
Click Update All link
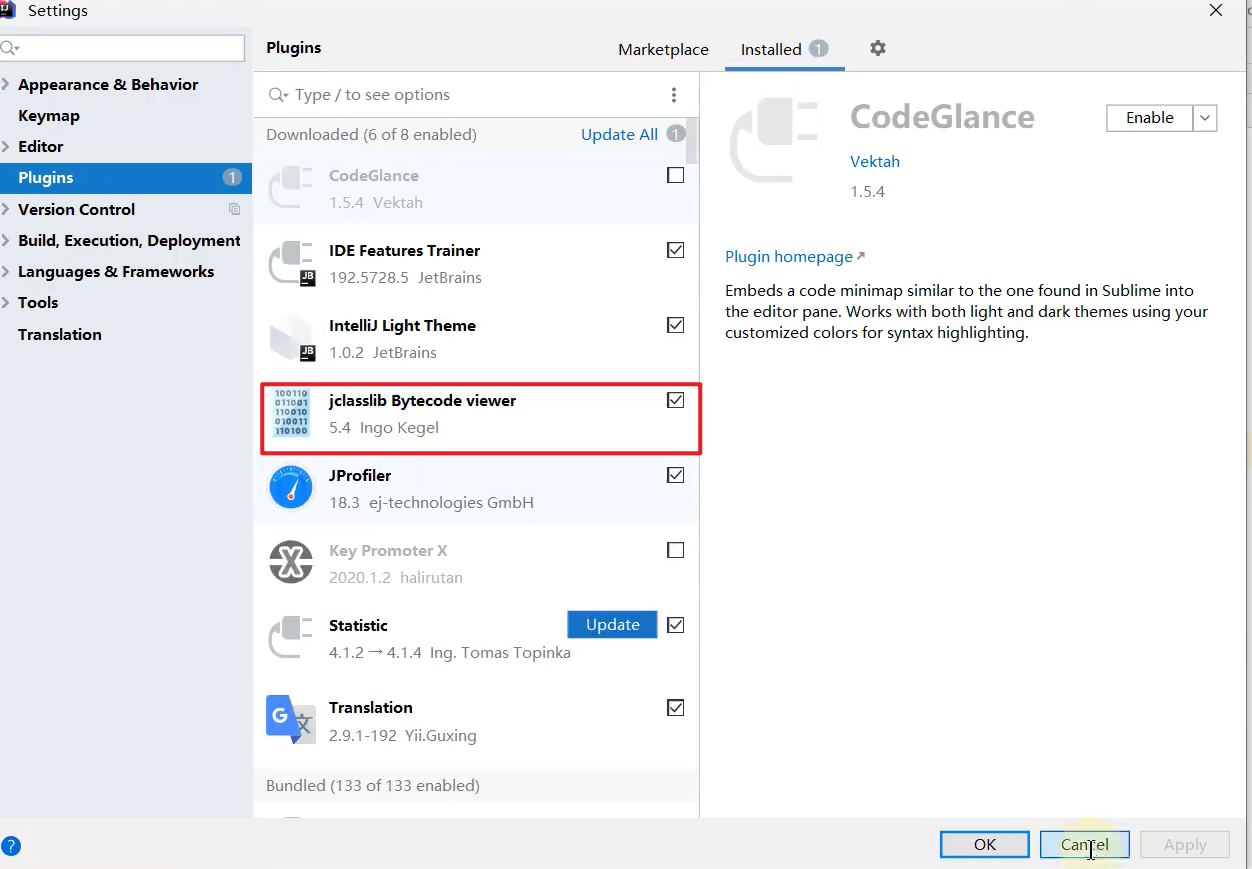[x=619, y=134]
